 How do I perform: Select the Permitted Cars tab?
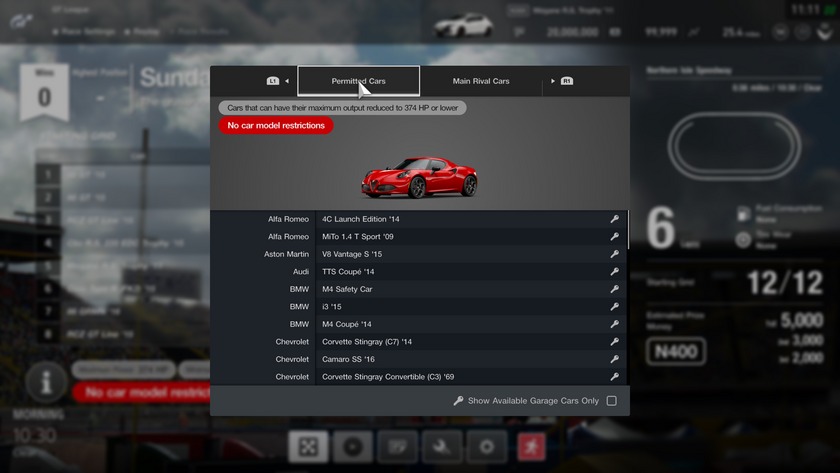tap(358, 81)
